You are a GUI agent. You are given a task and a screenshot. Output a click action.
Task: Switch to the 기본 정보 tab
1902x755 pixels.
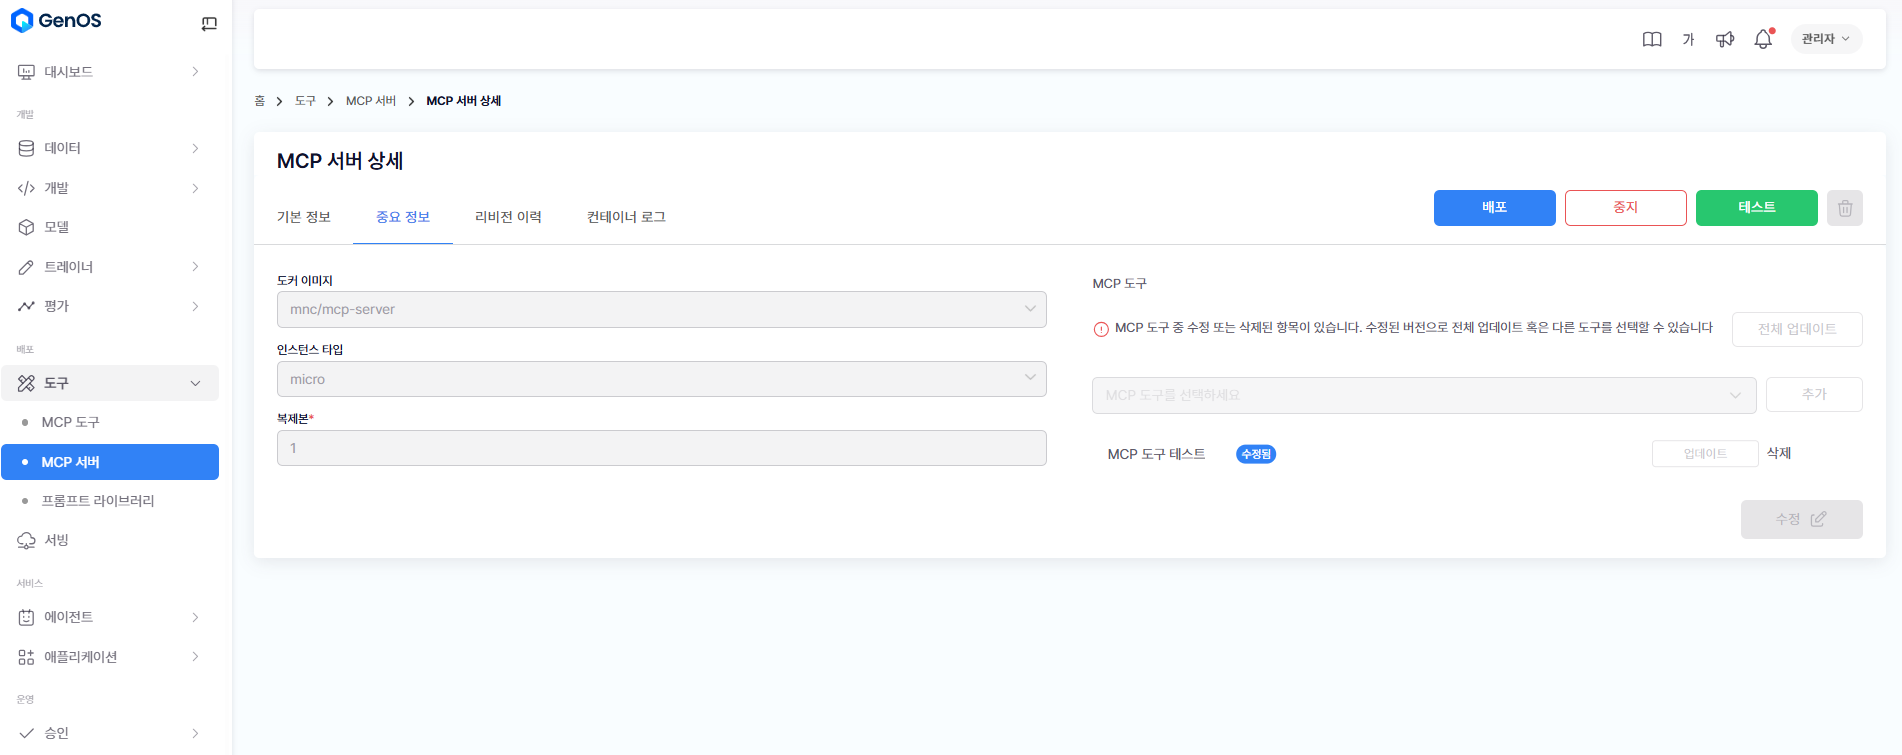[304, 217]
